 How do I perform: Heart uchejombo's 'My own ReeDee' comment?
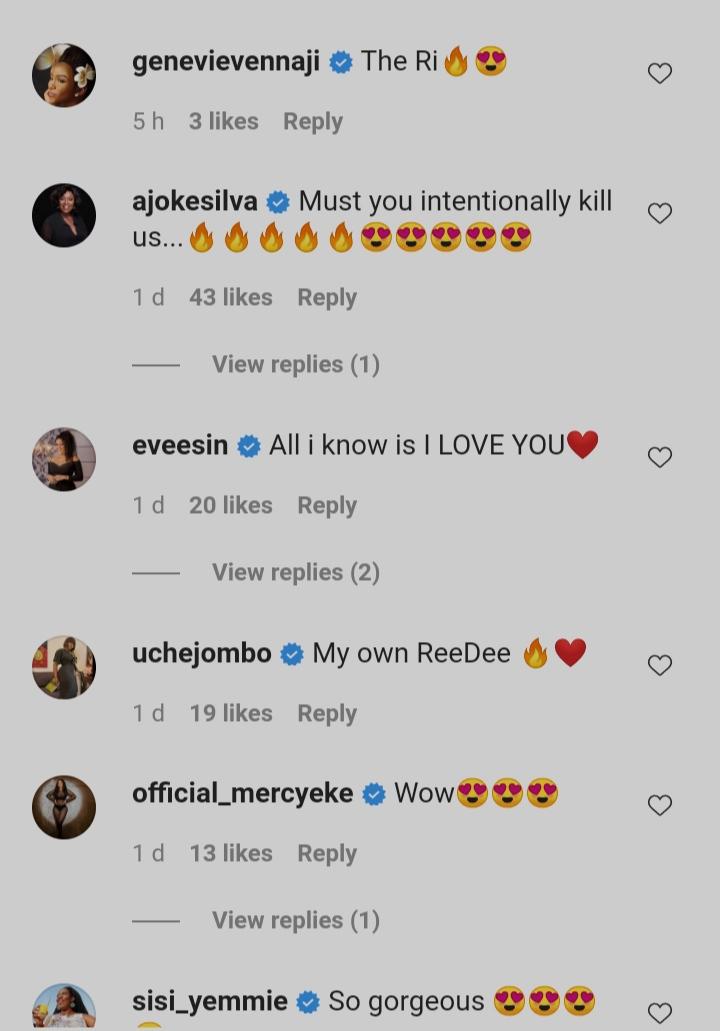[x=660, y=665]
